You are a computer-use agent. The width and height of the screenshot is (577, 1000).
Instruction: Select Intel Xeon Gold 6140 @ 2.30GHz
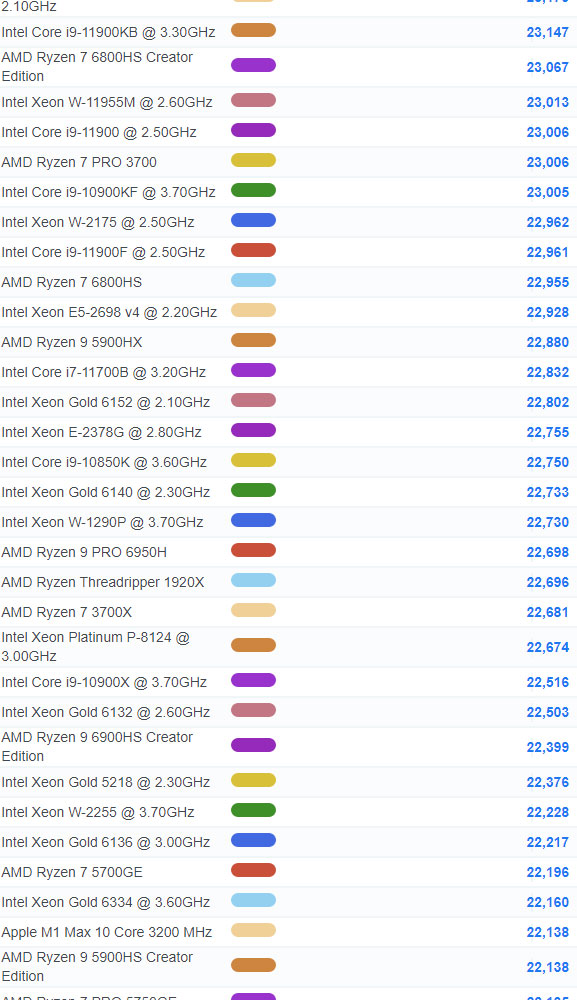pyautogui.click(x=106, y=492)
